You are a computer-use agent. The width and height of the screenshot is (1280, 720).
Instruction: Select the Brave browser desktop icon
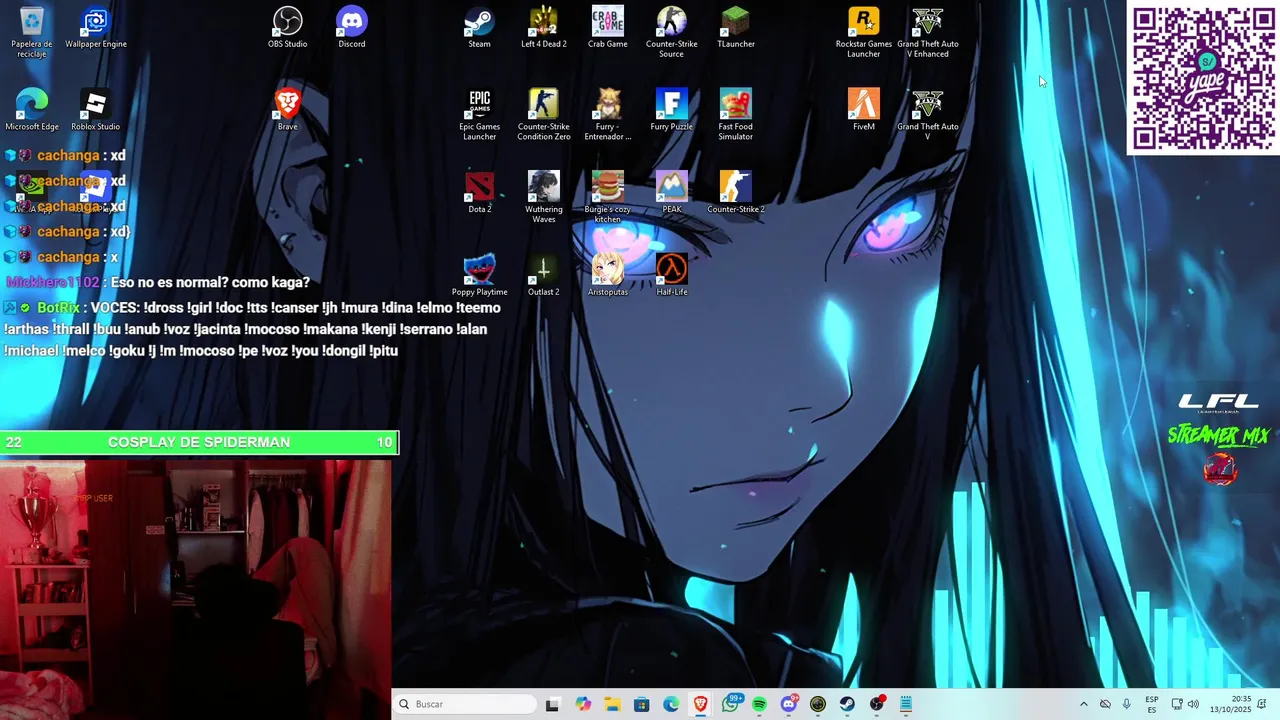tap(288, 110)
